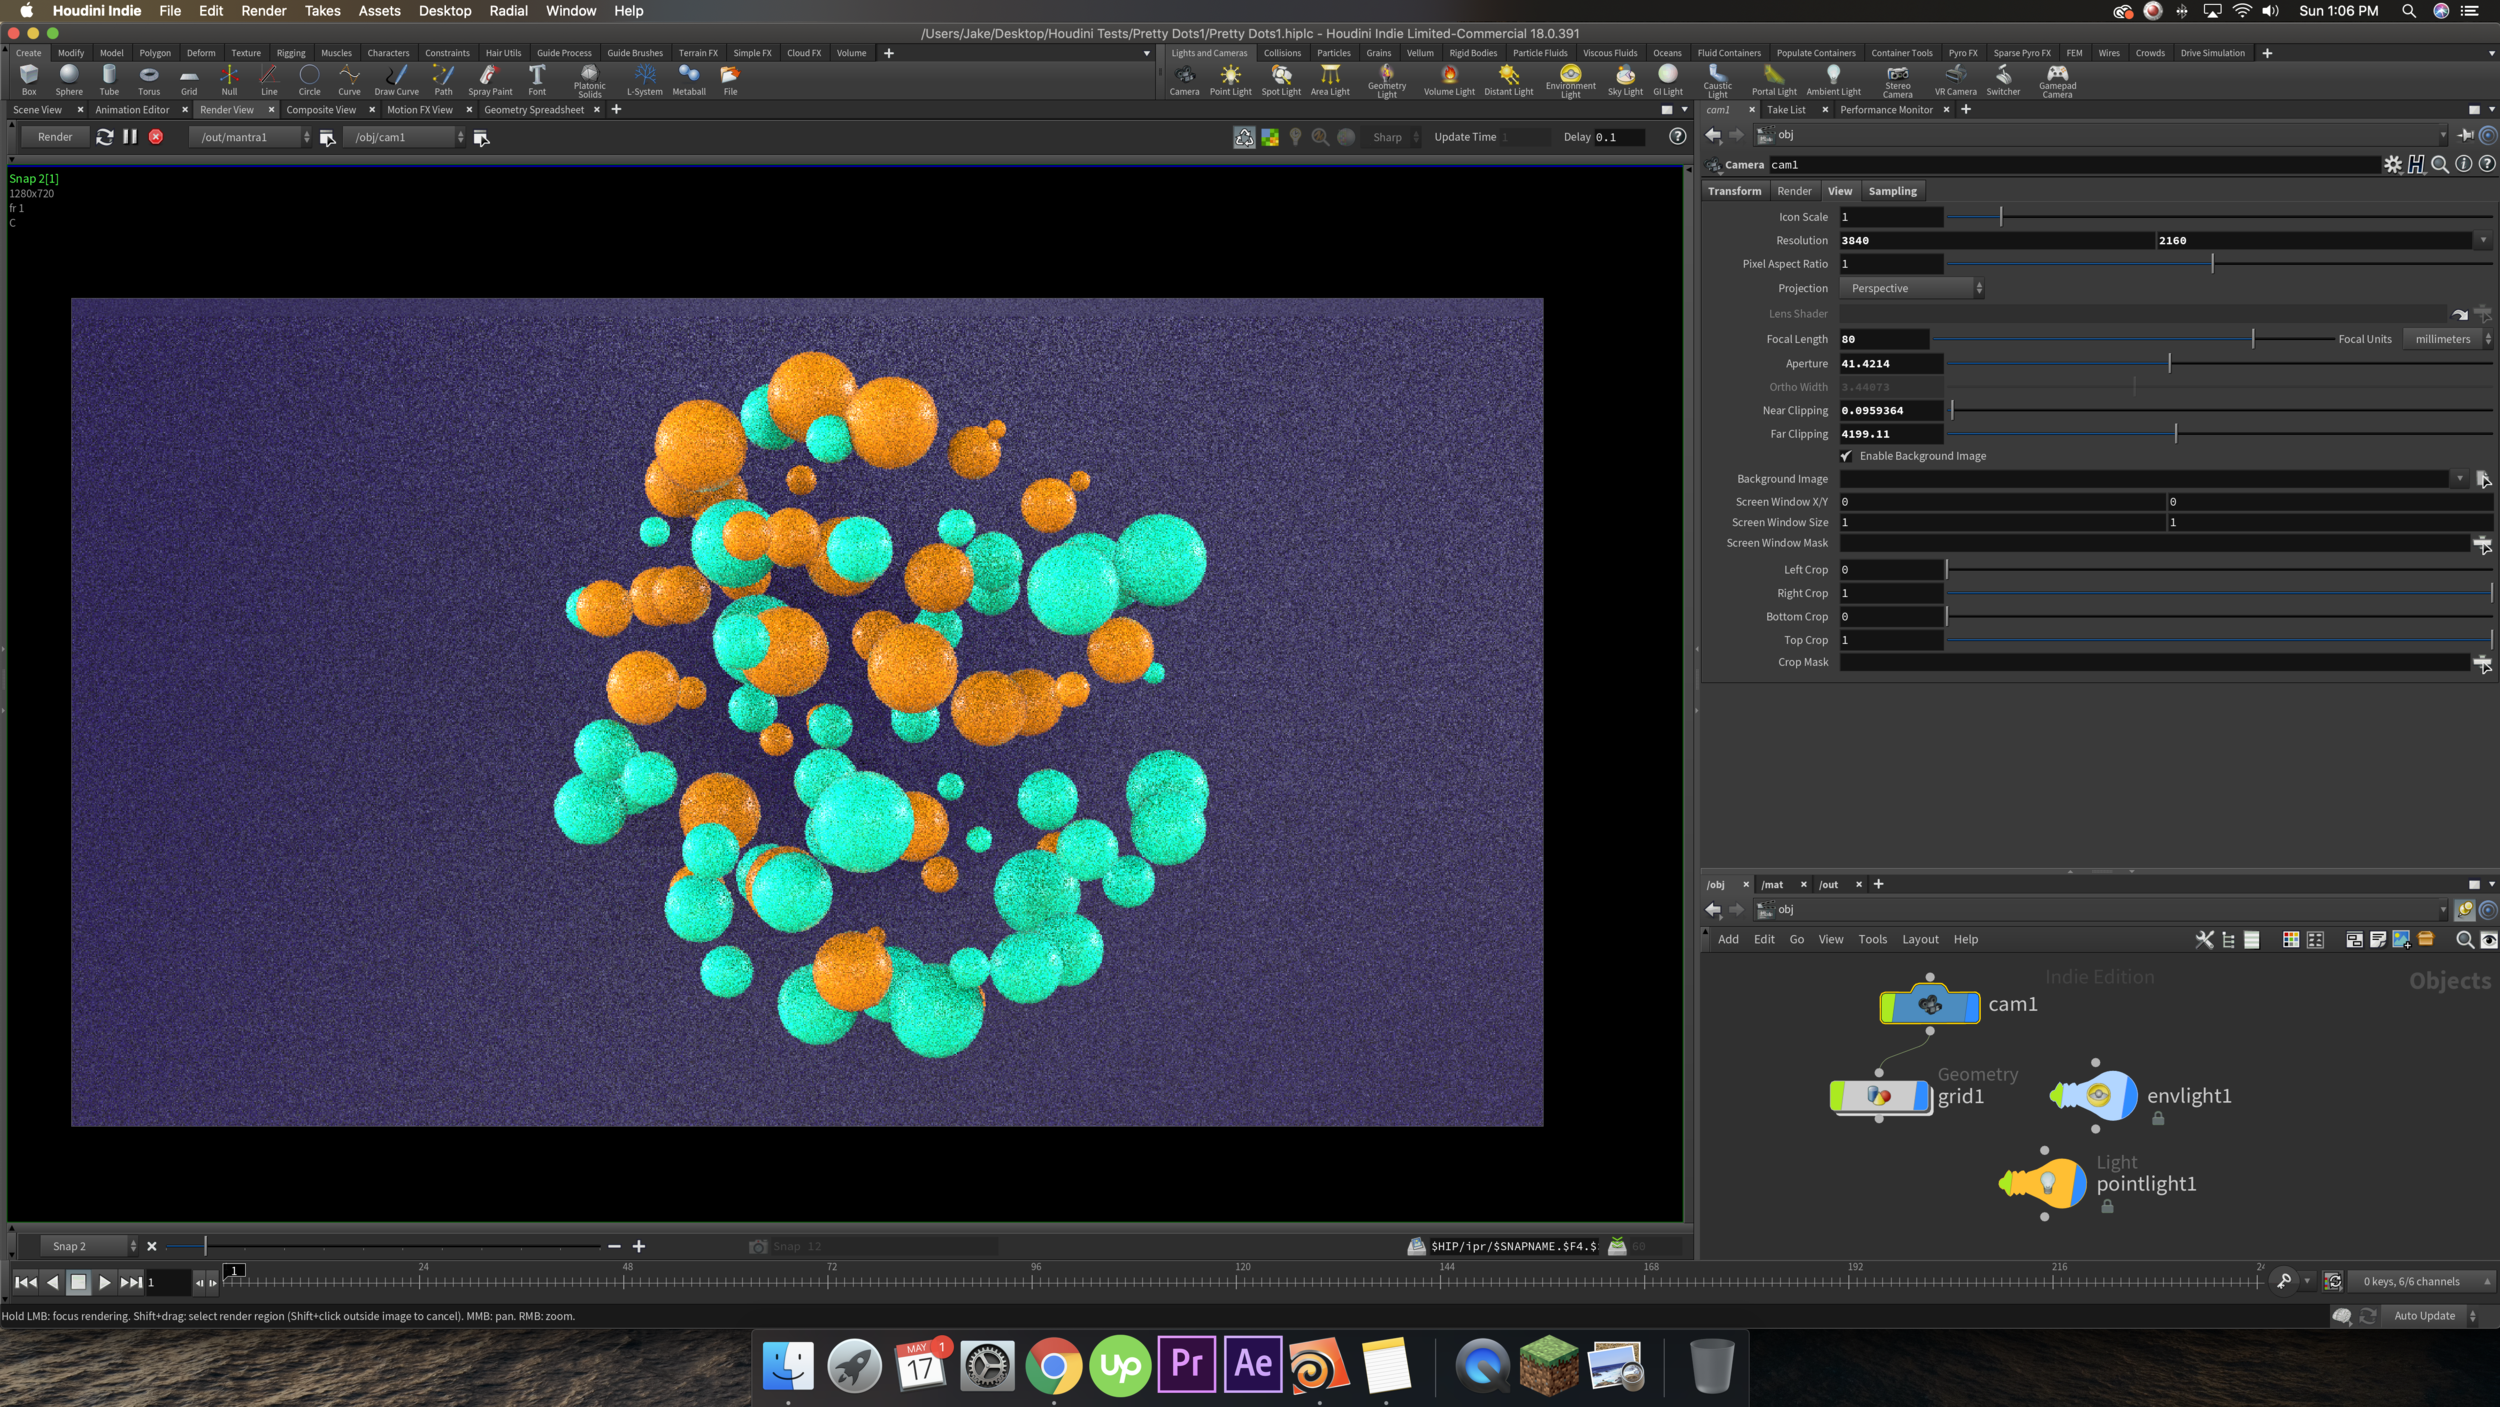Open the Projection dropdown set to Perspective
The image size is (2500, 1407).
(1911, 288)
